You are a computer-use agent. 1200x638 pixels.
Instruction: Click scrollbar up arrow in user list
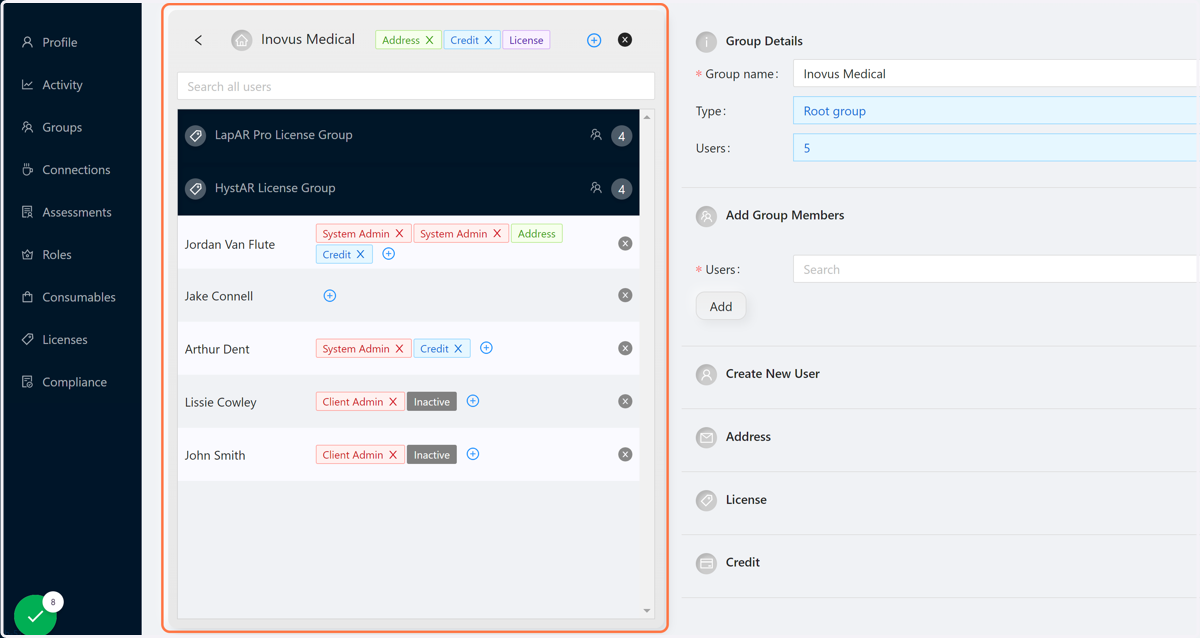click(x=647, y=117)
